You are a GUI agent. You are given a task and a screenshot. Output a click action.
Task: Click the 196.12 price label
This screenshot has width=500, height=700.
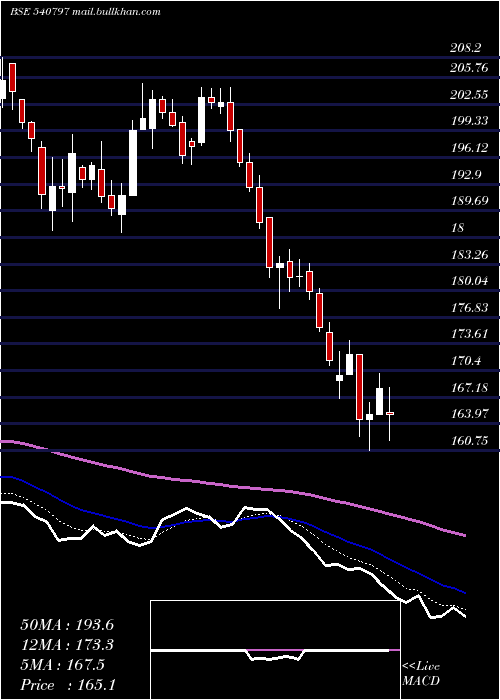pos(469,148)
